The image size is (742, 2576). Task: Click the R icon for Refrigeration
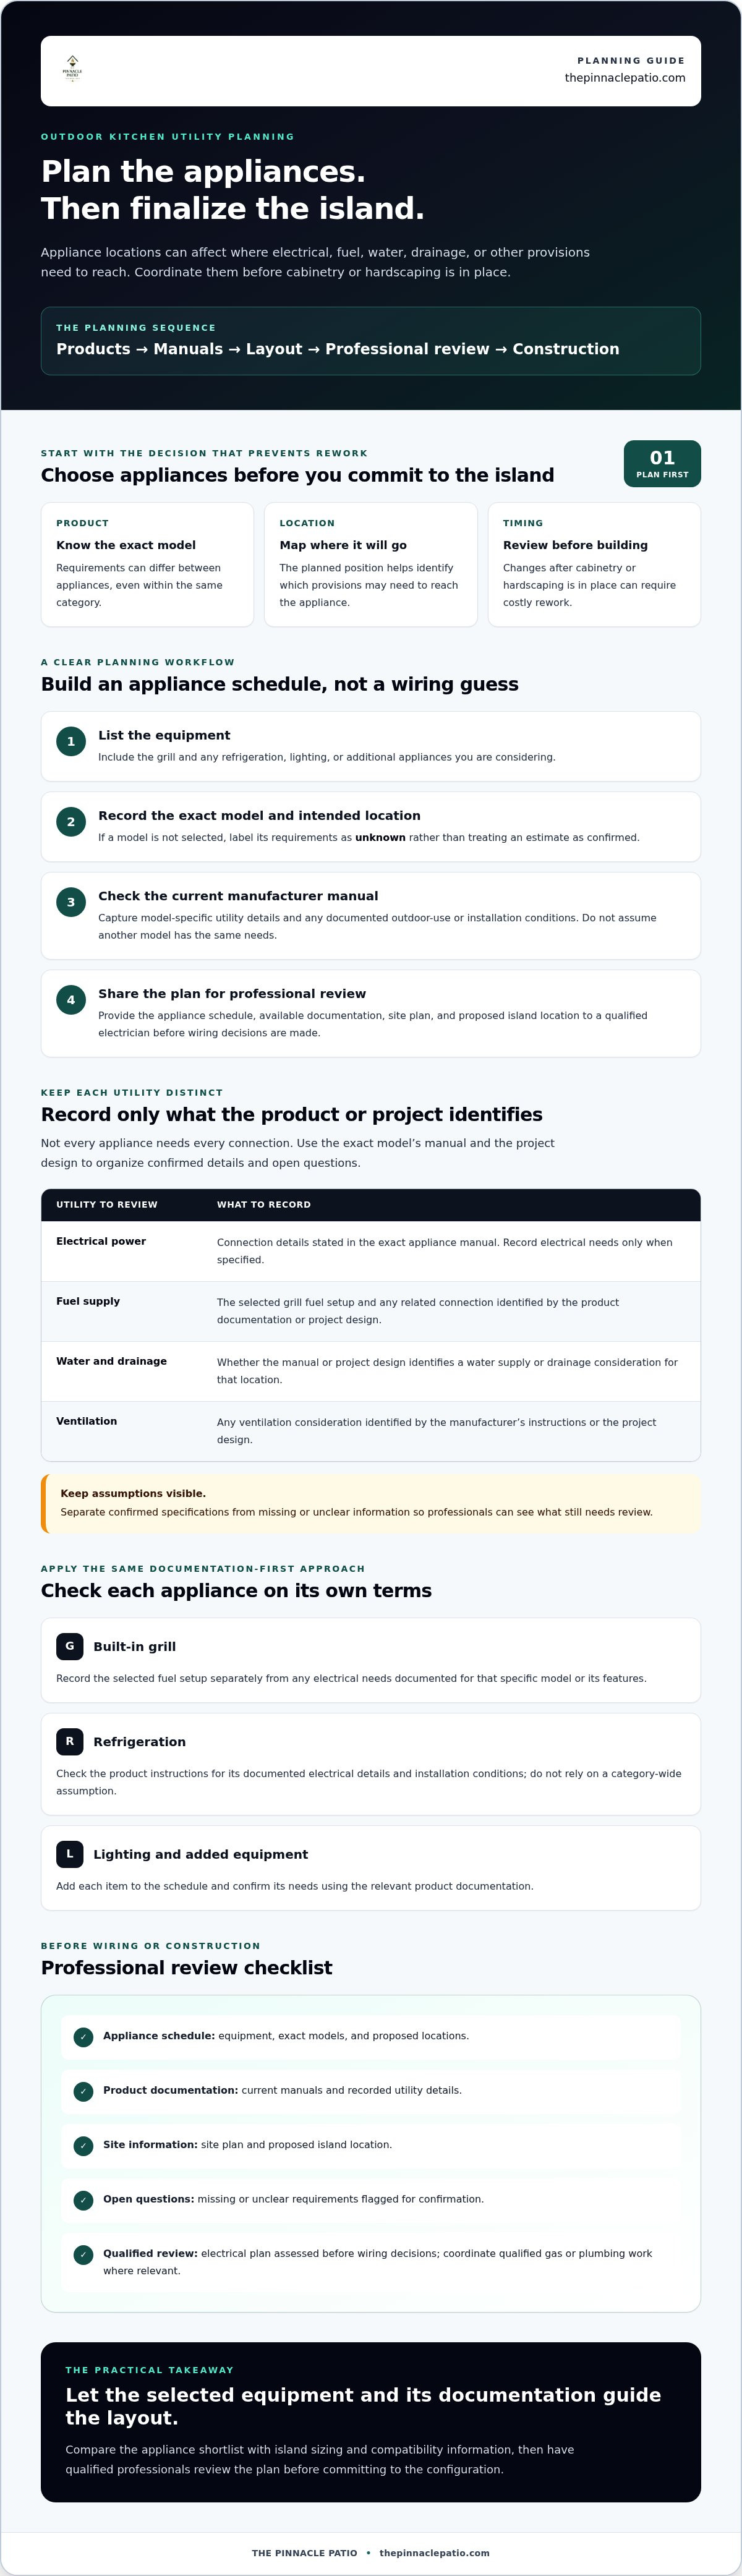(x=70, y=1741)
